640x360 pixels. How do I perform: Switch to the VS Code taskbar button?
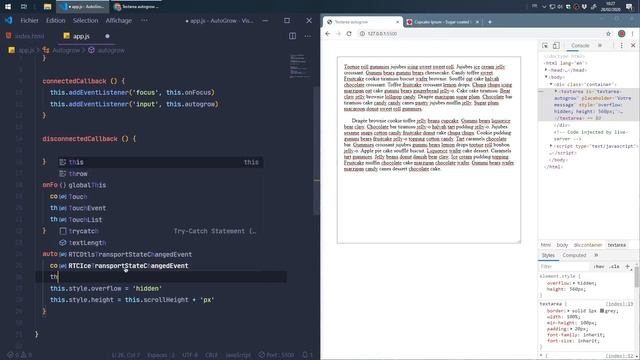tap(83, 7)
